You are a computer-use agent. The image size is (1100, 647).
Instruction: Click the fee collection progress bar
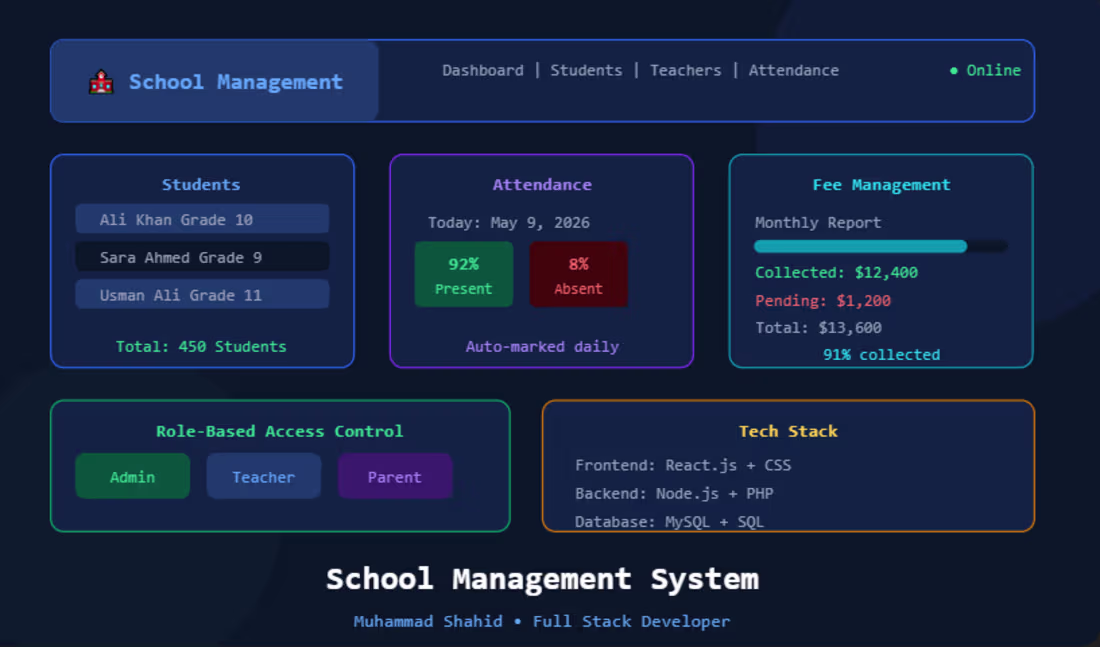tap(881, 246)
